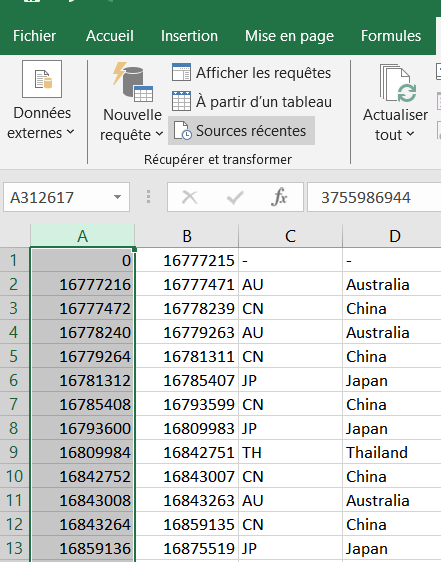Click the Sources récentes button
Viewport: 441px width, 562px height.
pyautogui.click(x=242, y=130)
